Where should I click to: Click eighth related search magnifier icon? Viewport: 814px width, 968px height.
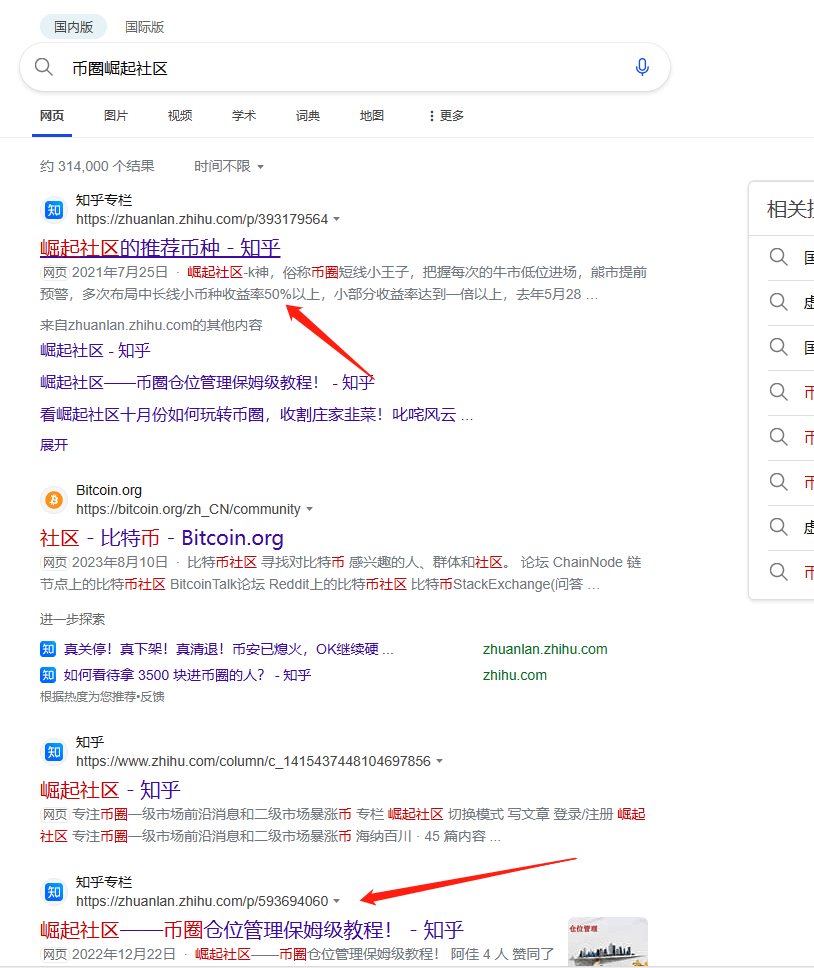(x=778, y=572)
